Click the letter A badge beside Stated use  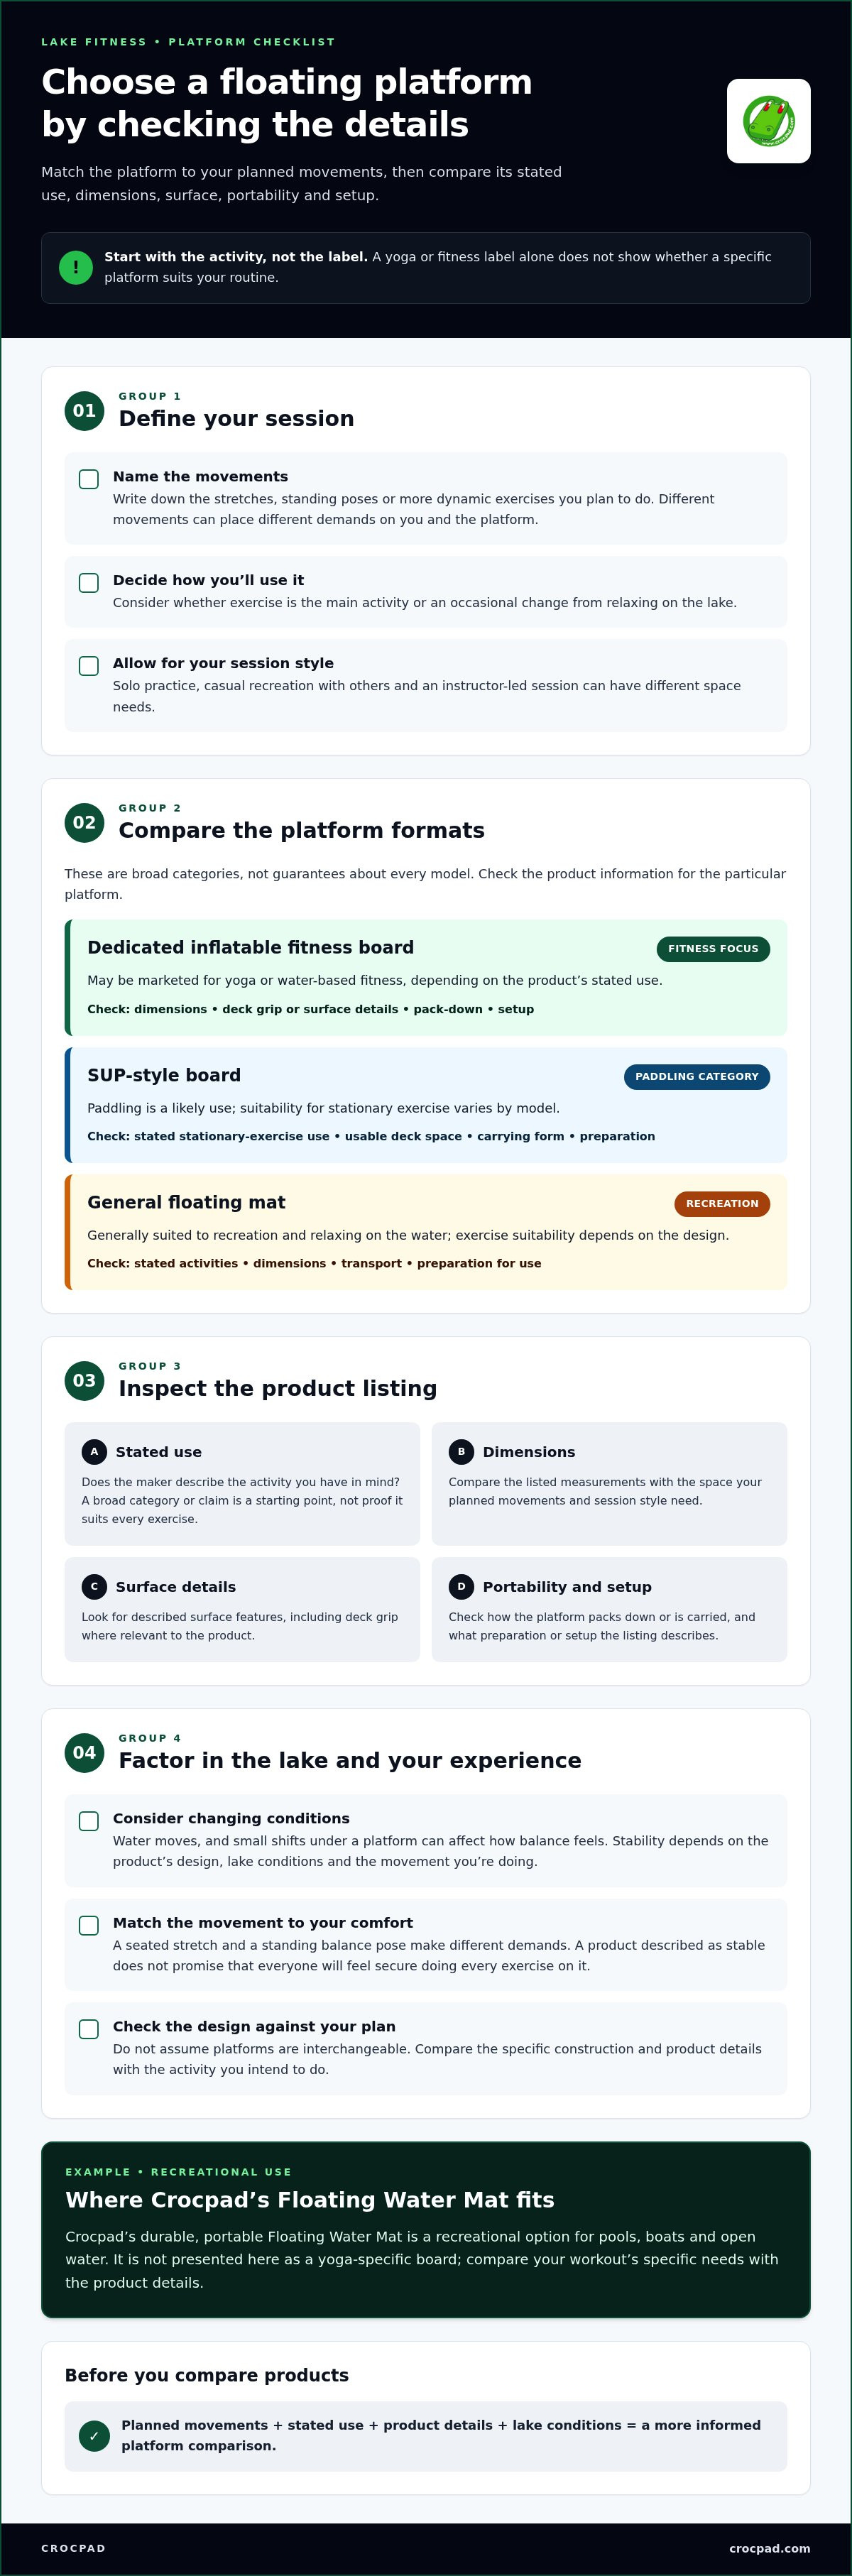94,1452
